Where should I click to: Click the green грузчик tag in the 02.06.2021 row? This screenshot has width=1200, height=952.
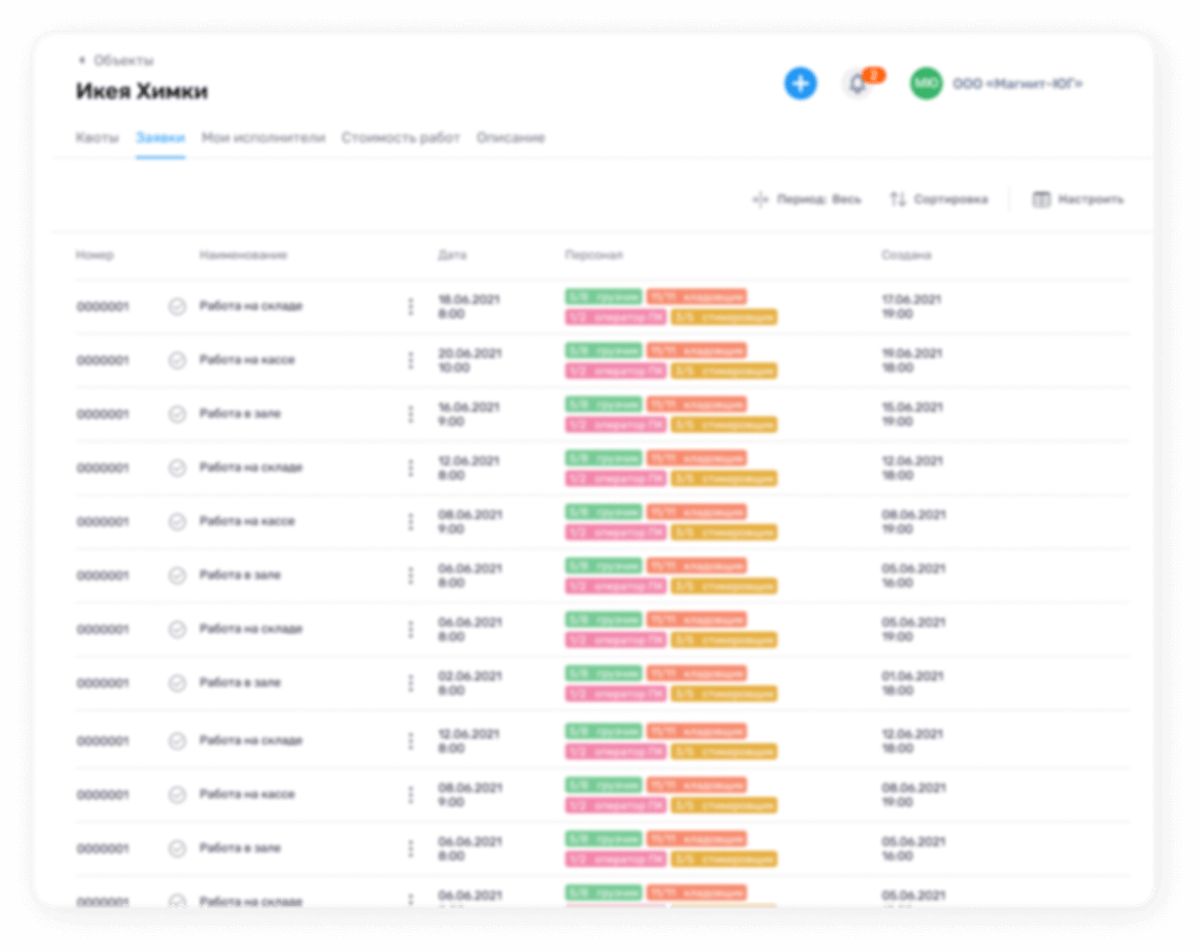tap(603, 674)
